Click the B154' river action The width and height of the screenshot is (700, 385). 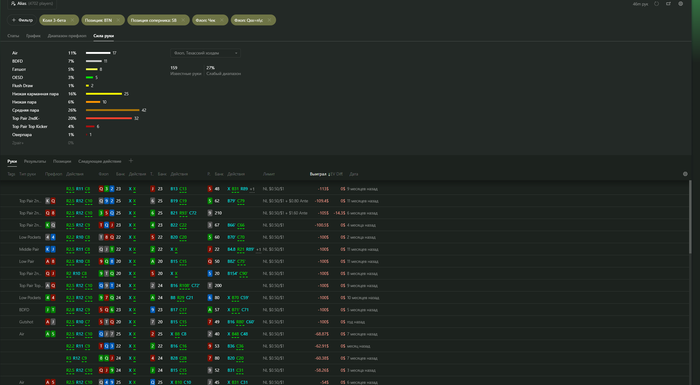tap(232, 273)
